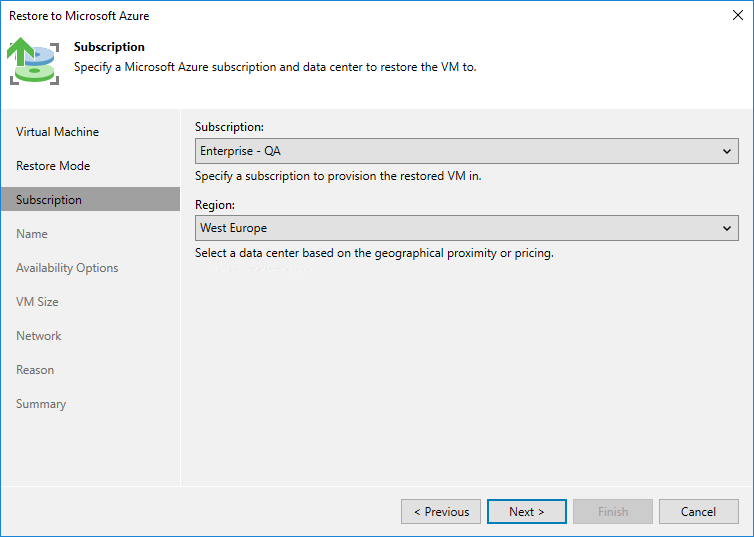Screen dimensions: 754x537
Task: Go to the Reason step
Action: tap(35, 370)
